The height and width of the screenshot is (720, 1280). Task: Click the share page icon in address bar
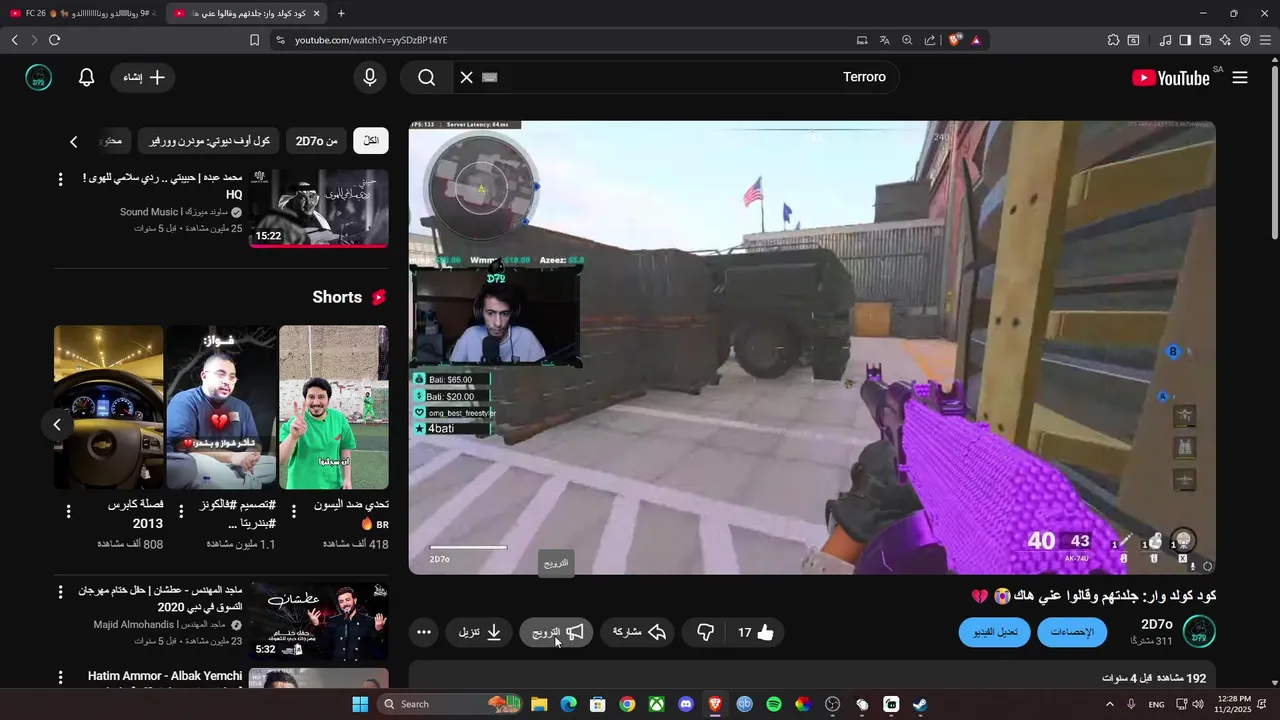(930, 40)
